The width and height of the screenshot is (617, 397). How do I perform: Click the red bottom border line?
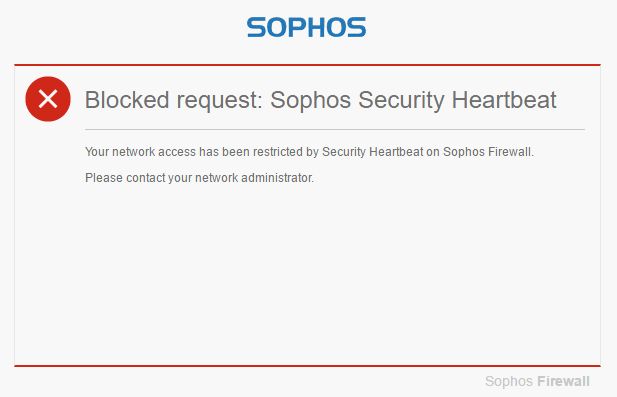[307, 366]
